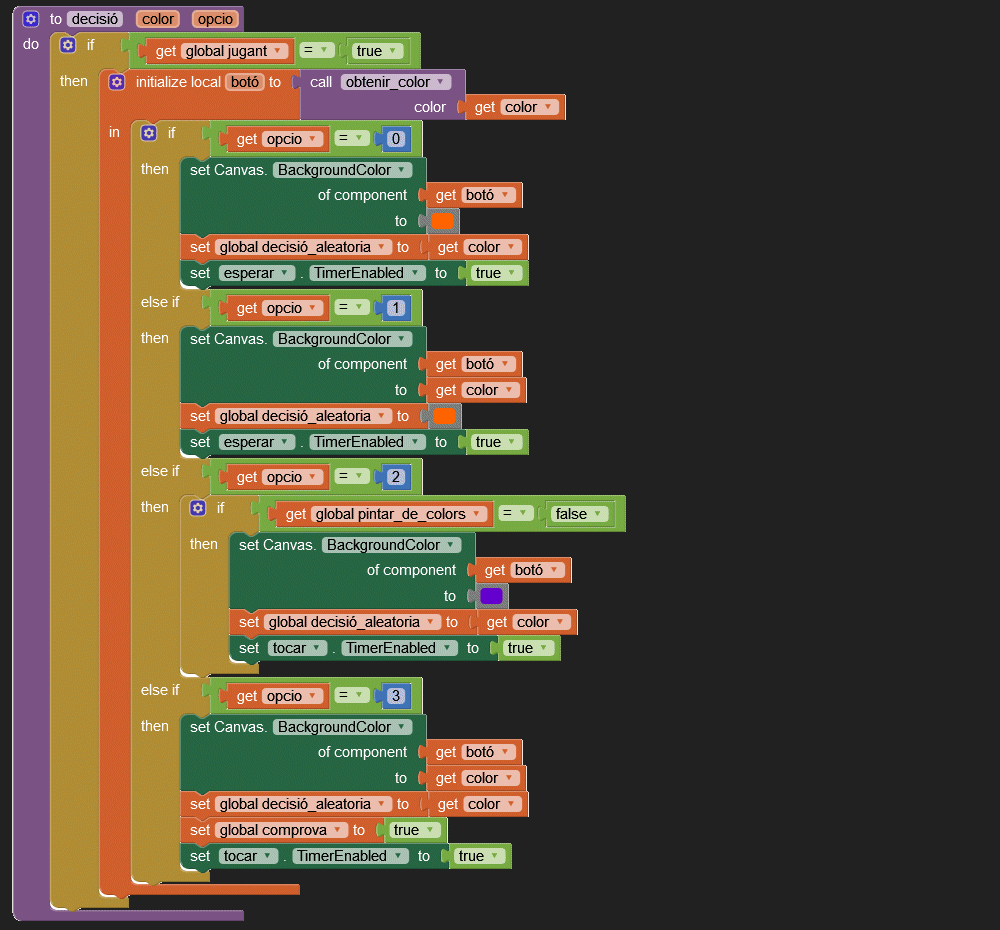Image resolution: width=1000 pixels, height=930 pixels.
Task: Select the purple color block
Action: [x=491, y=596]
